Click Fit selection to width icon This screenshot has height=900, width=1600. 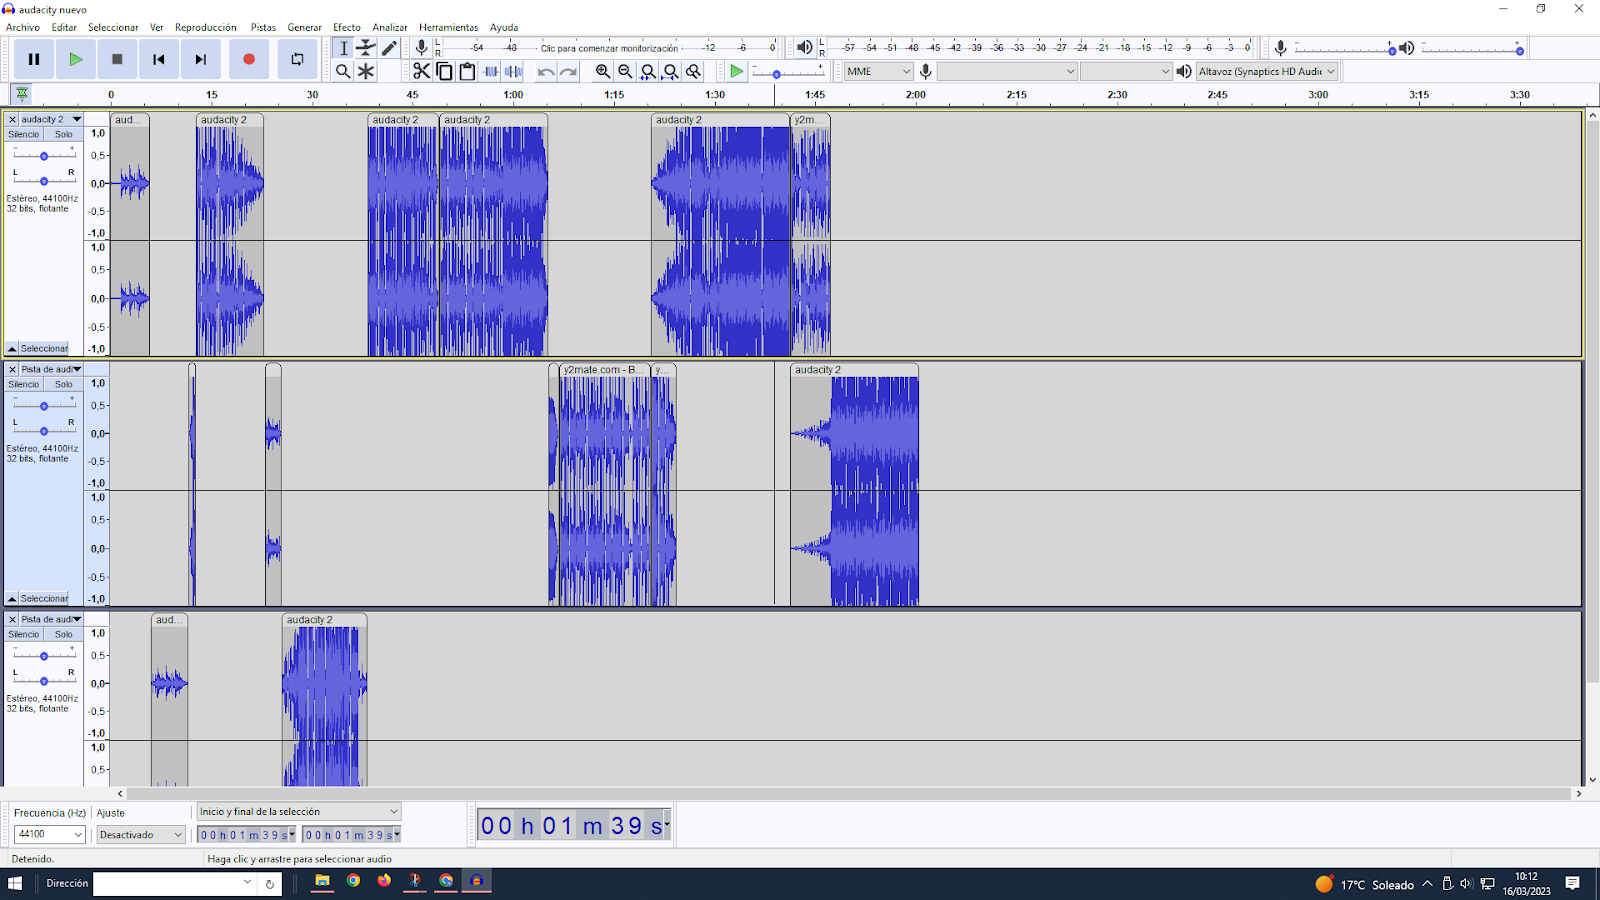tap(648, 71)
